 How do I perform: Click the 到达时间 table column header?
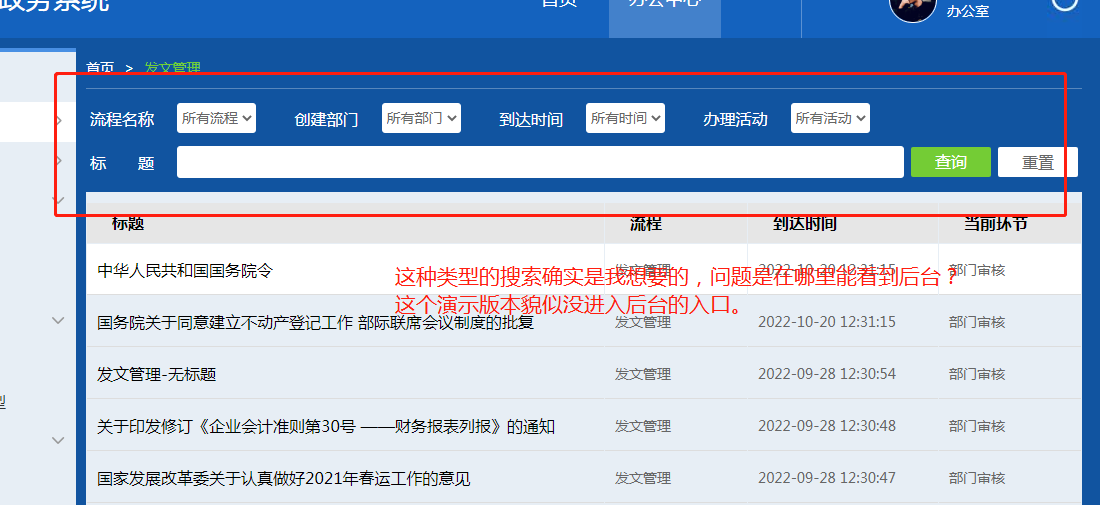(x=805, y=223)
